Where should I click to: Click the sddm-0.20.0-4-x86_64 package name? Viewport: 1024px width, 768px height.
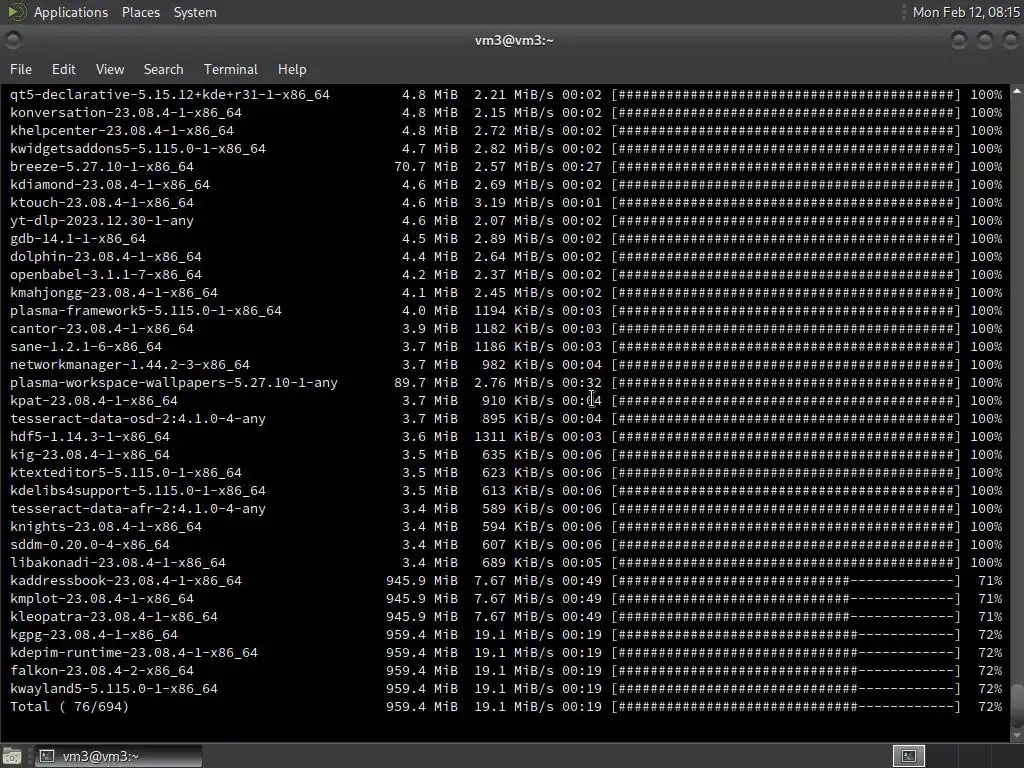(x=89, y=545)
